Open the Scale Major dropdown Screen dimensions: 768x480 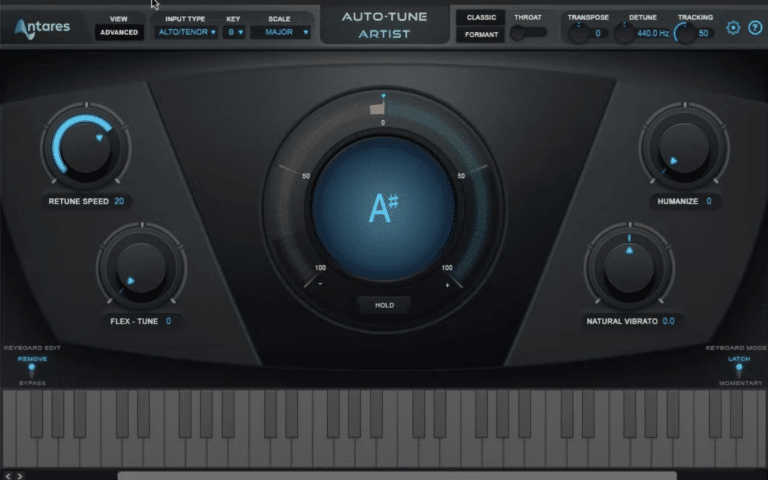pos(281,32)
